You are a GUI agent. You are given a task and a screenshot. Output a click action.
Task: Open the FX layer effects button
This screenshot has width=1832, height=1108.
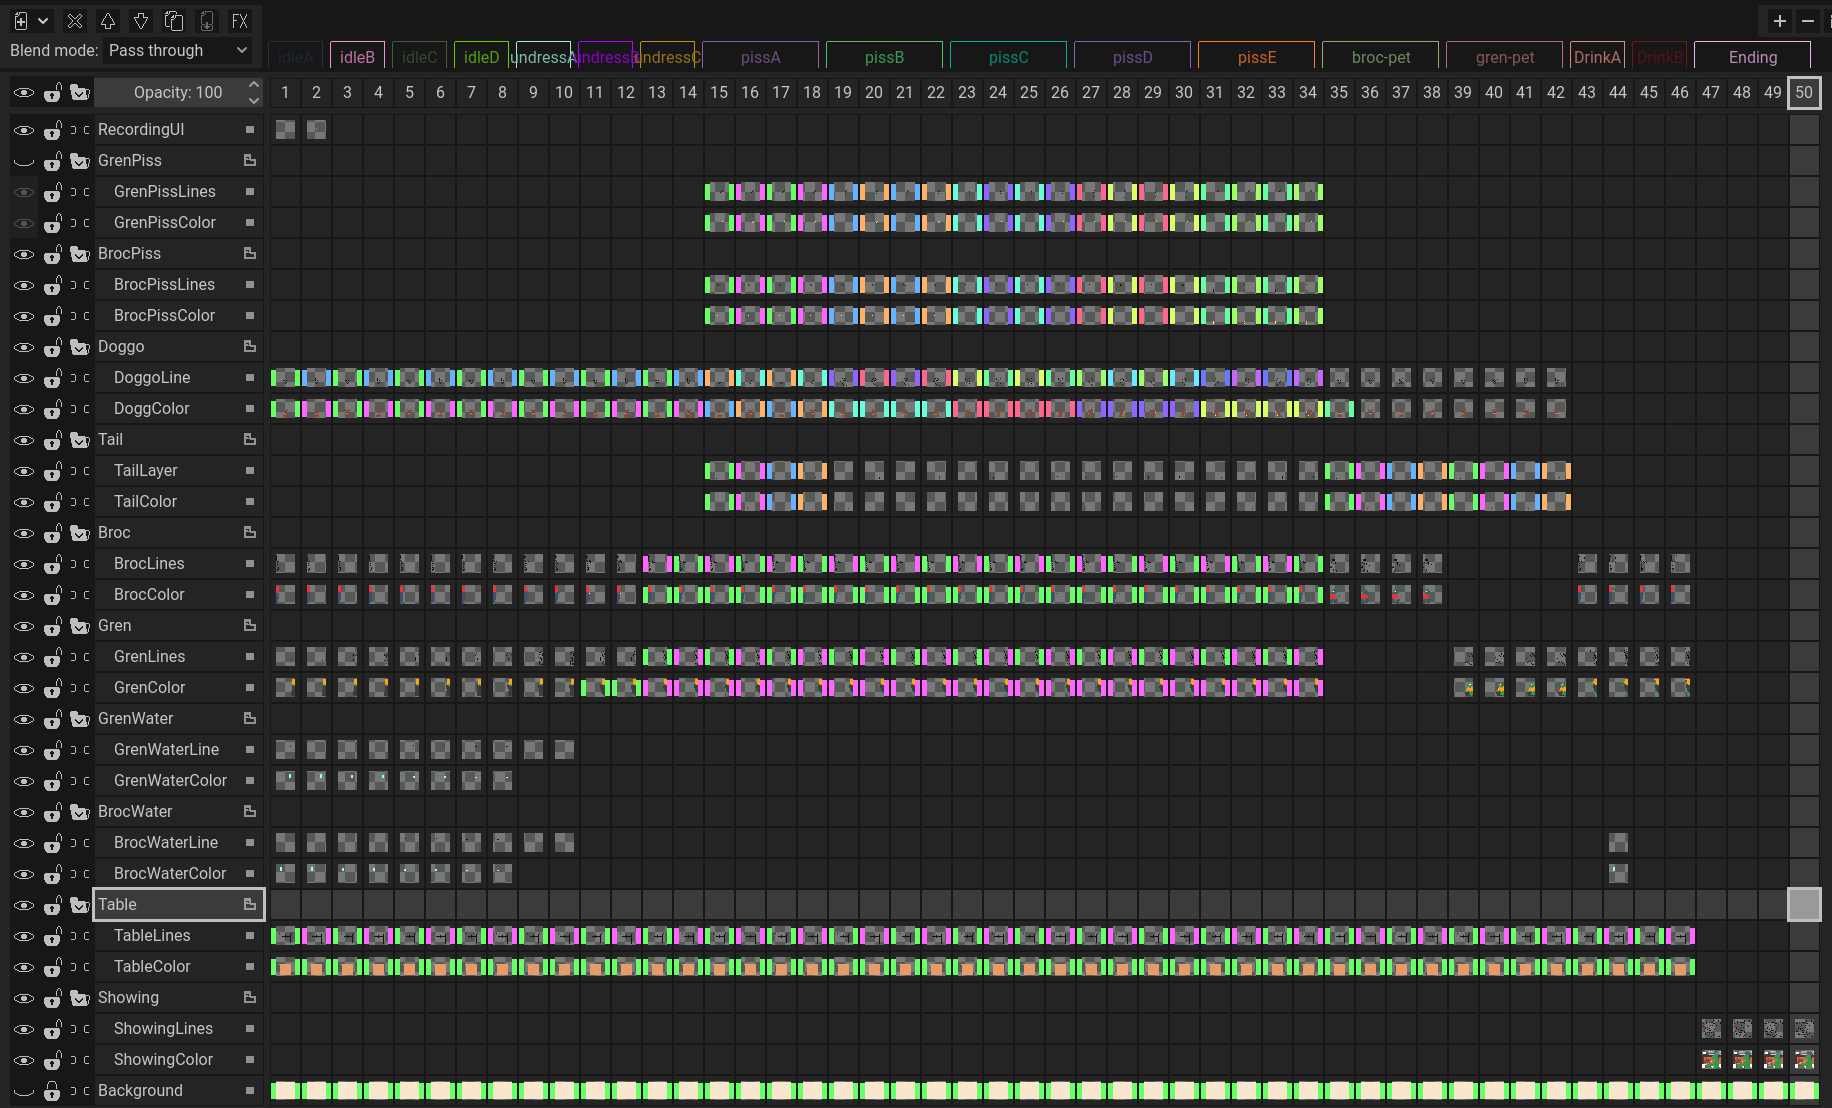[x=240, y=21]
